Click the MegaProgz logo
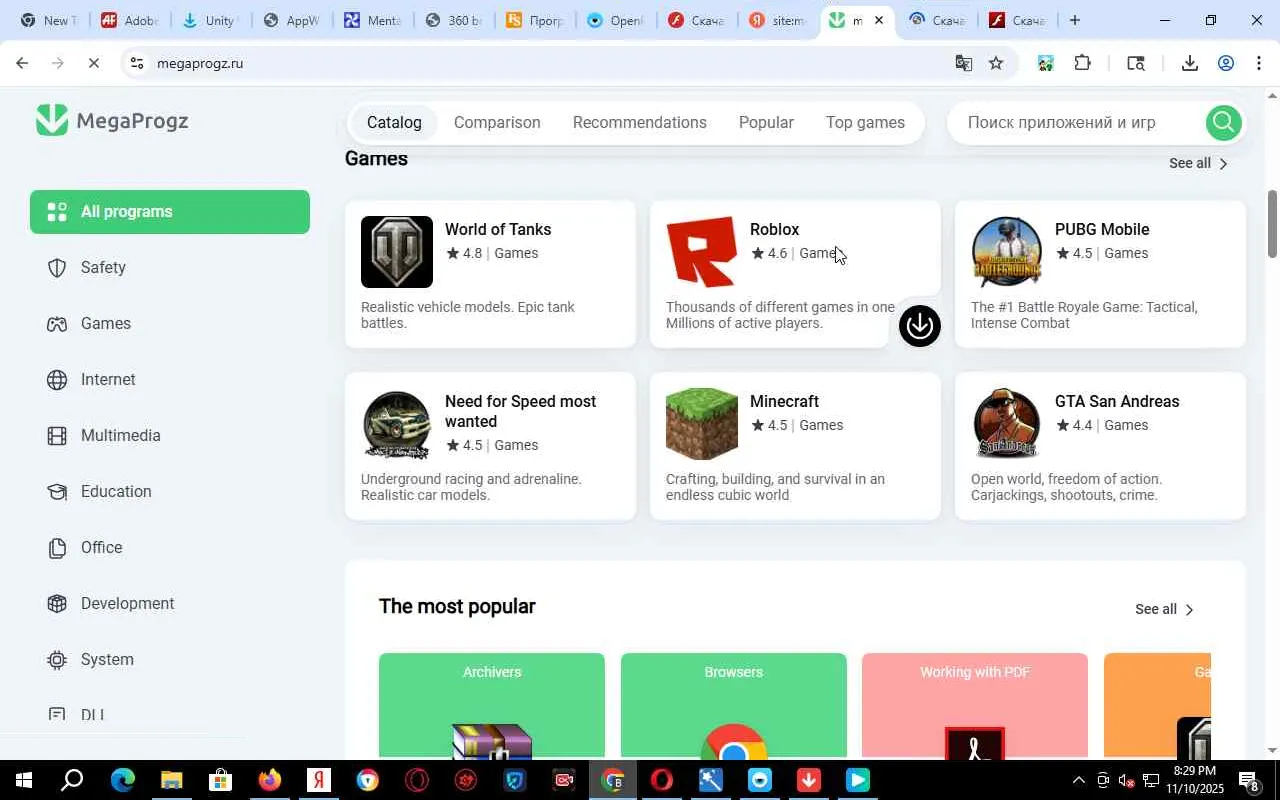This screenshot has width=1280, height=800. (x=112, y=121)
